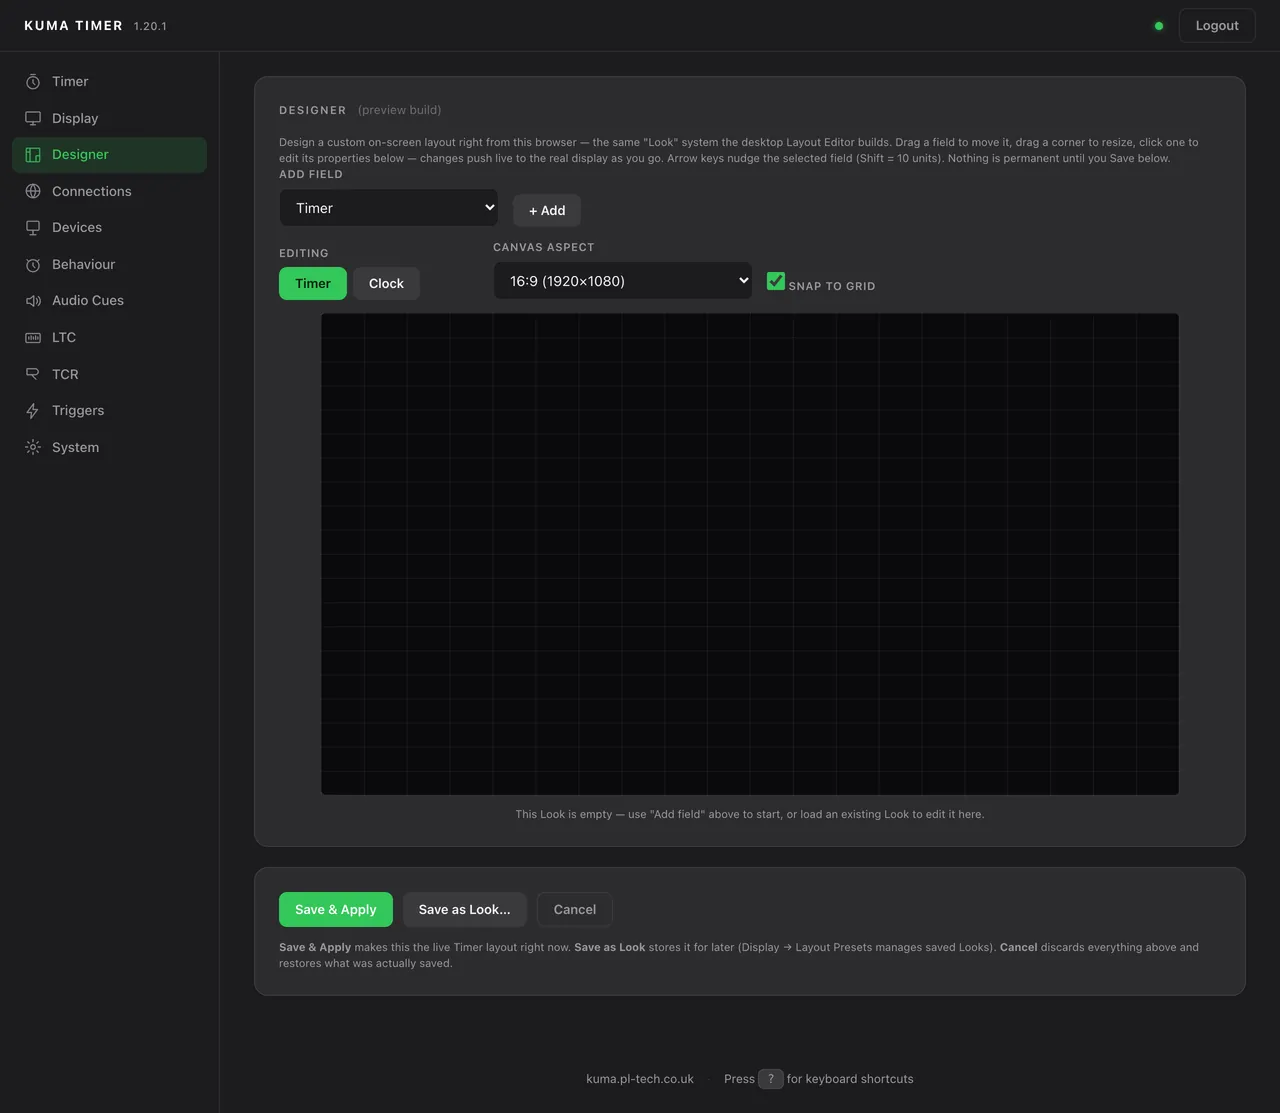Click the Behaviour alarm clock icon

pyautogui.click(x=33, y=265)
